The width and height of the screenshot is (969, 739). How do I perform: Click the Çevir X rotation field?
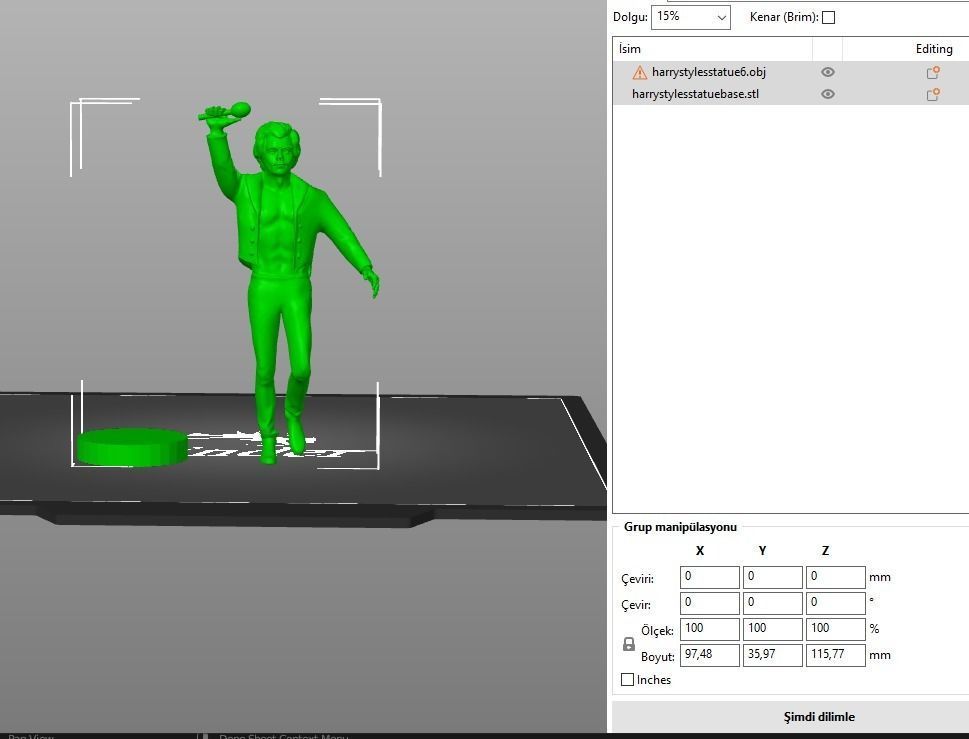click(x=709, y=603)
